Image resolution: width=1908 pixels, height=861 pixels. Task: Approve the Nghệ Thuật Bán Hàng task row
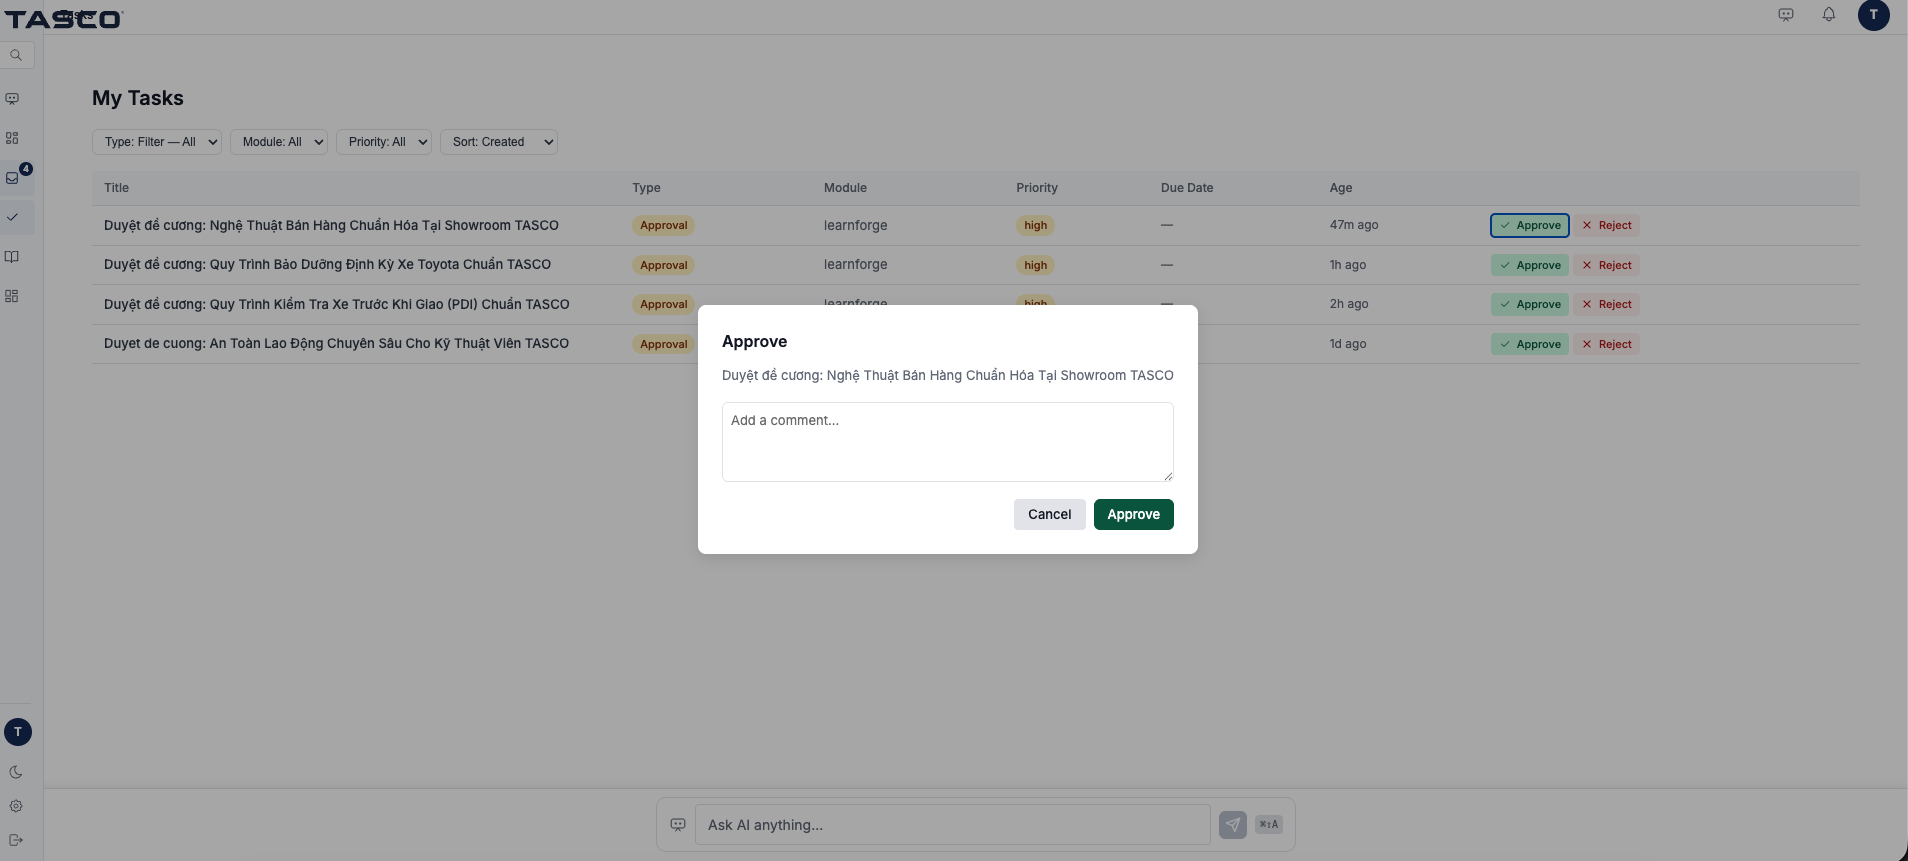coord(1530,226)
